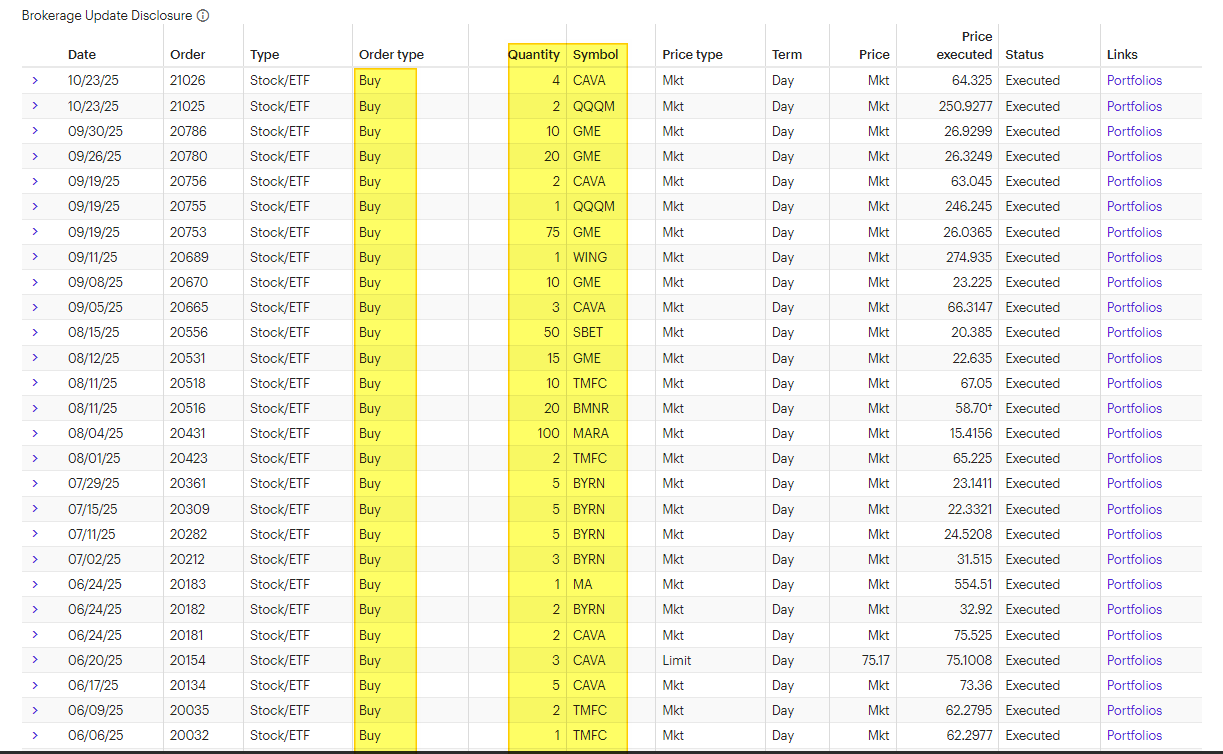Expand the 06/24/25 MA order row
This screenshot has width=1223, height=754.
pyautogui.click(x=35, y=584)
